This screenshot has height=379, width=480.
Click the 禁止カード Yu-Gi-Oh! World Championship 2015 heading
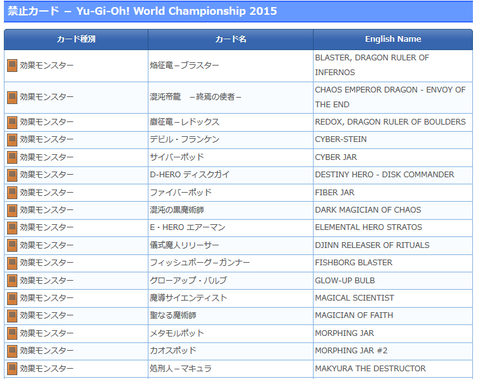pos(142,11)
